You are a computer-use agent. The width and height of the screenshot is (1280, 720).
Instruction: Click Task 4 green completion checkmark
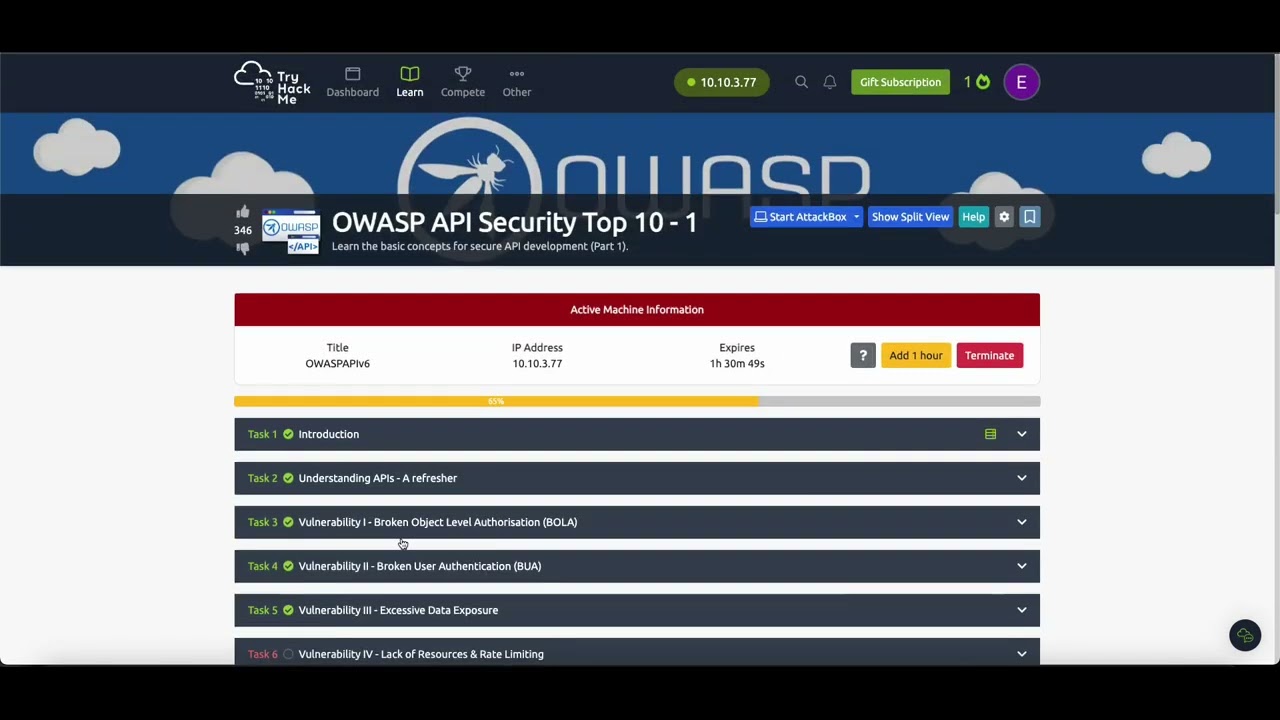[288, 566]
